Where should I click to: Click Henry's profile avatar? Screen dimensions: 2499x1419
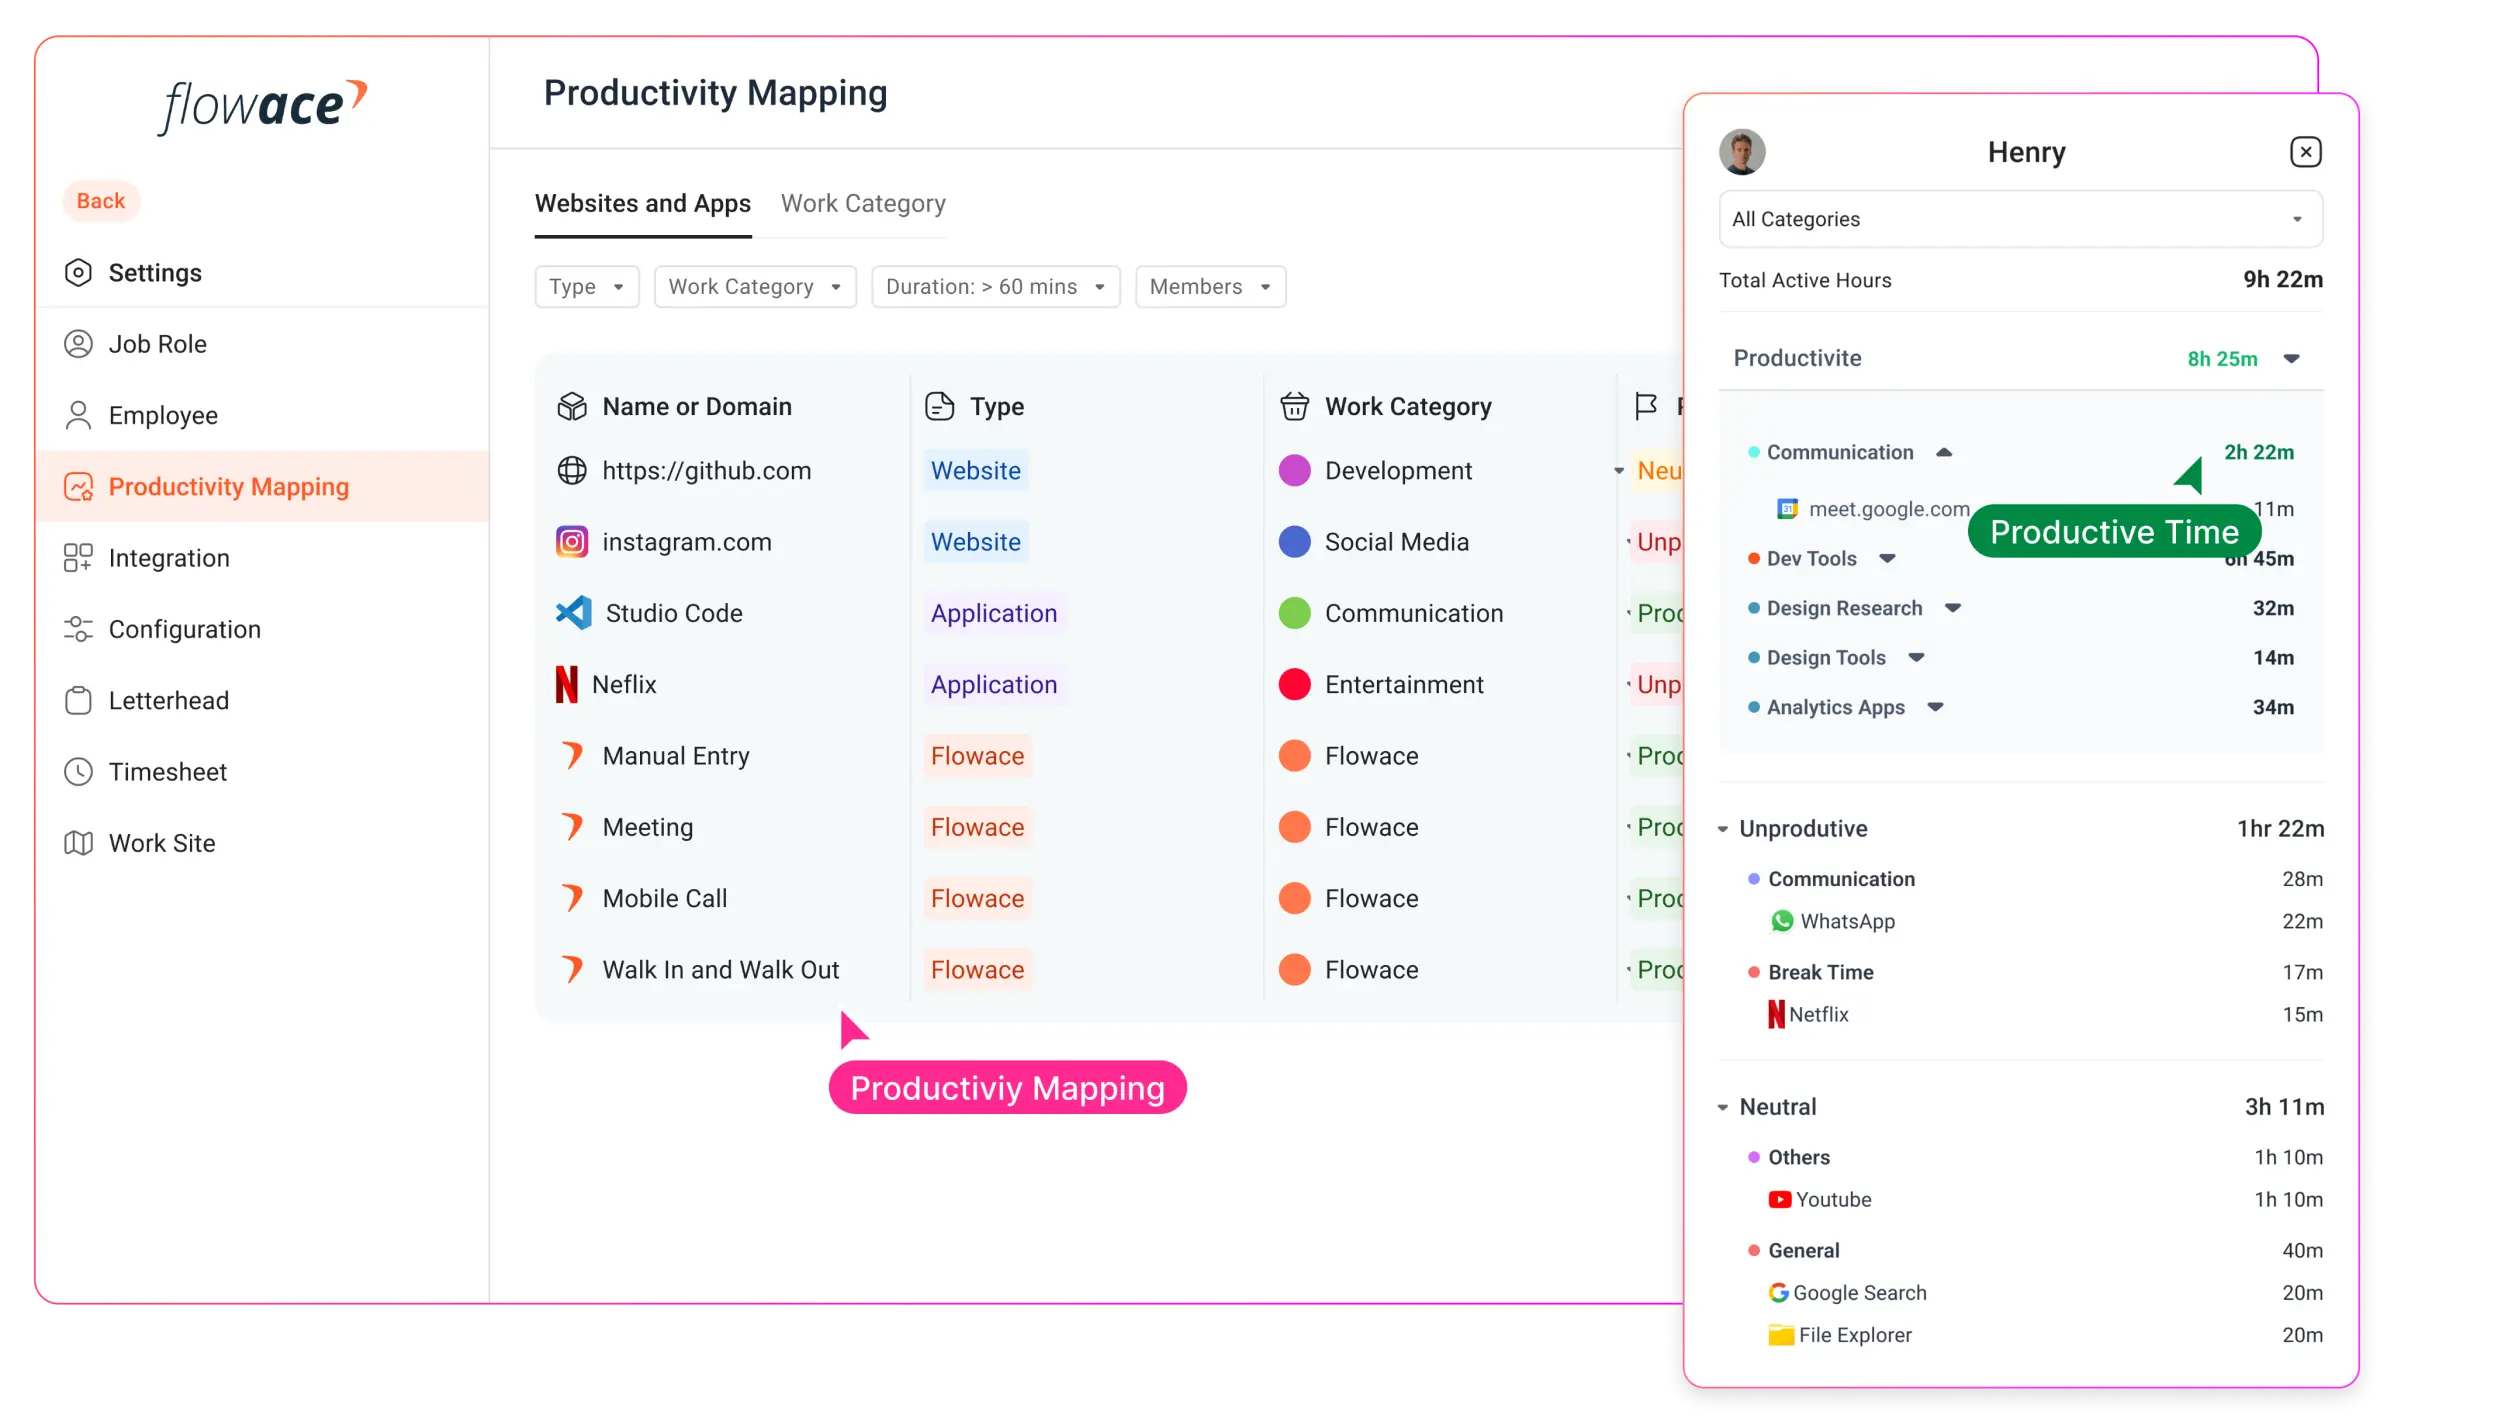click(x=1742, y=152)
